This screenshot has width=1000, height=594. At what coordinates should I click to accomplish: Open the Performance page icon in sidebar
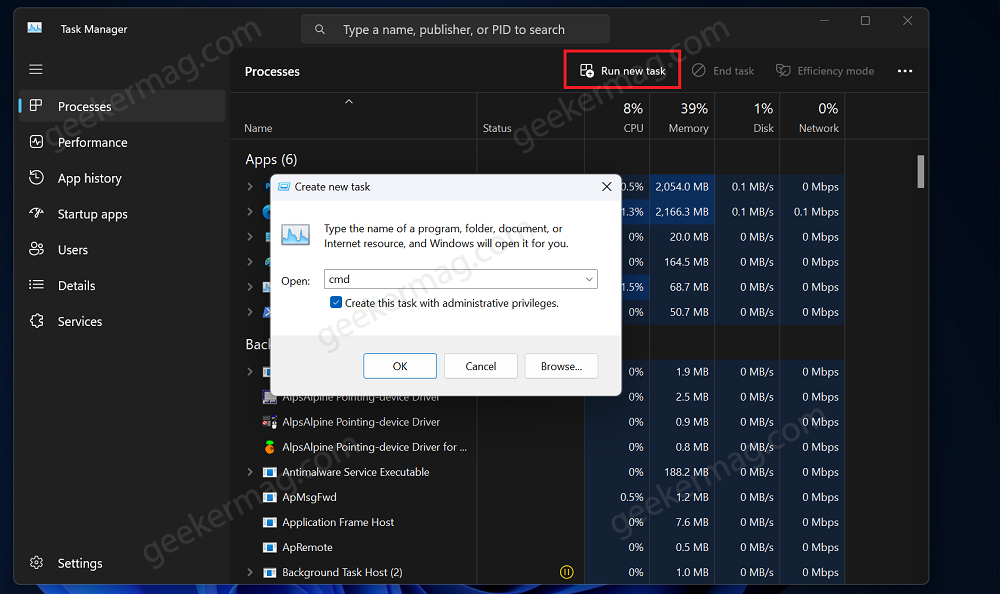pyautogui.click(x=36, y=142)
